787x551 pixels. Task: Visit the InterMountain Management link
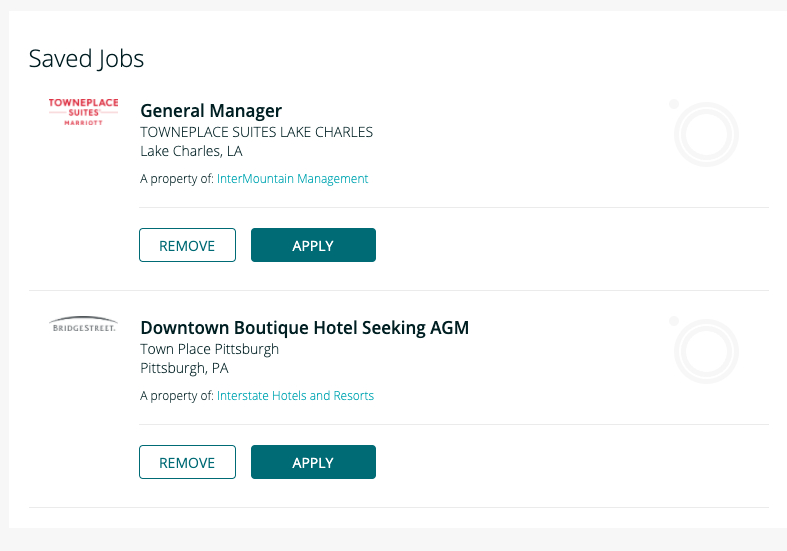(292, 179)
